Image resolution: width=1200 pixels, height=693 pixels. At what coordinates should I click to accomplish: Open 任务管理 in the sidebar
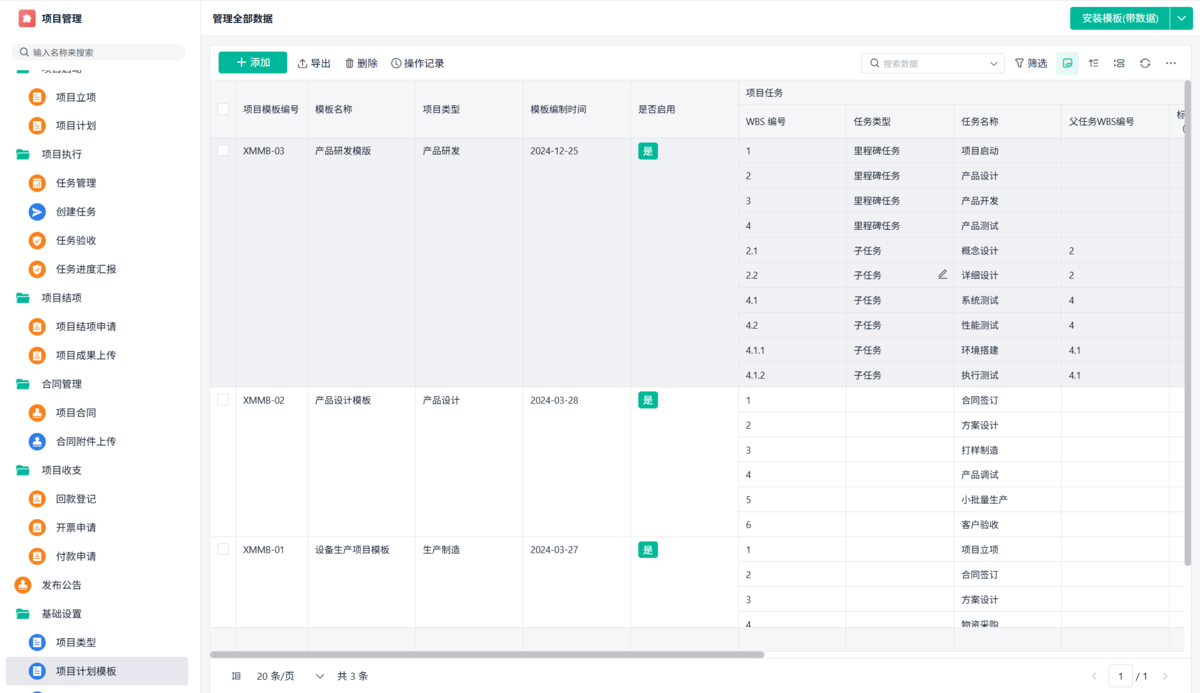(x=76, y=183)
